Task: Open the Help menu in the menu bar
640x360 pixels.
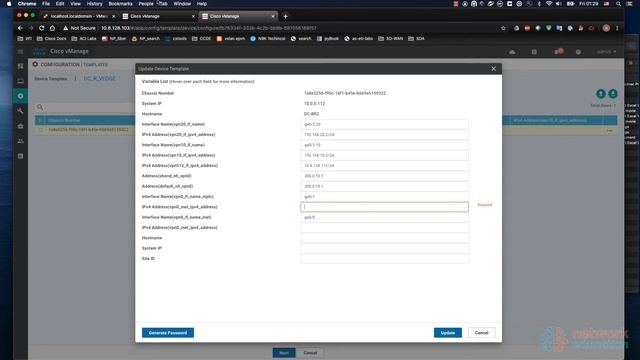Action: pyautogui.click(x=202, y=4)
